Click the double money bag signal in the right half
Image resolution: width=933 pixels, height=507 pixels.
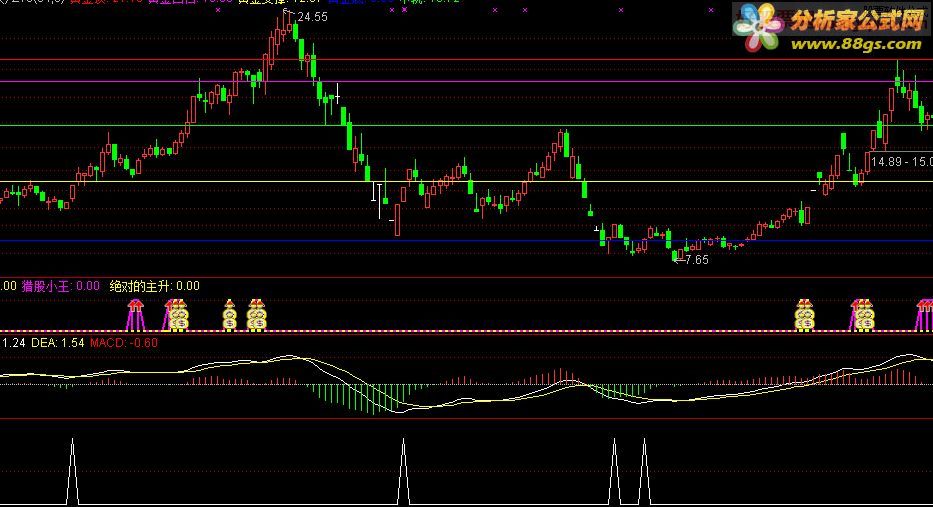pos(804,315)
